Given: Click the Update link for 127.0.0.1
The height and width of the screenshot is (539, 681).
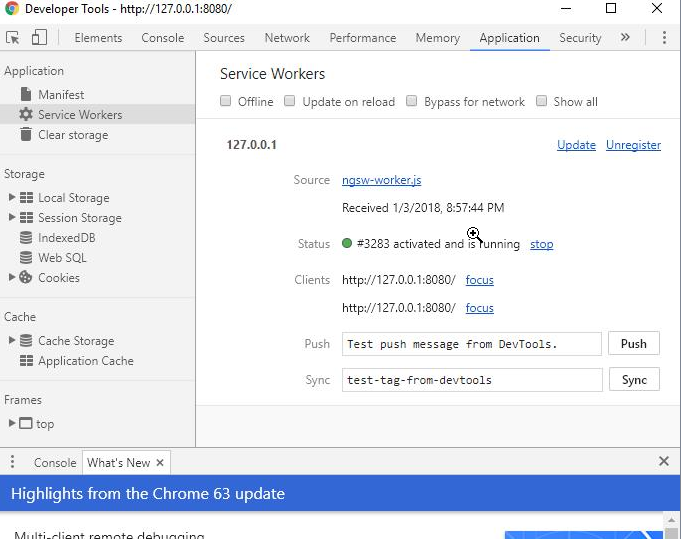Looking at the screenshot, I should [576, 145].
